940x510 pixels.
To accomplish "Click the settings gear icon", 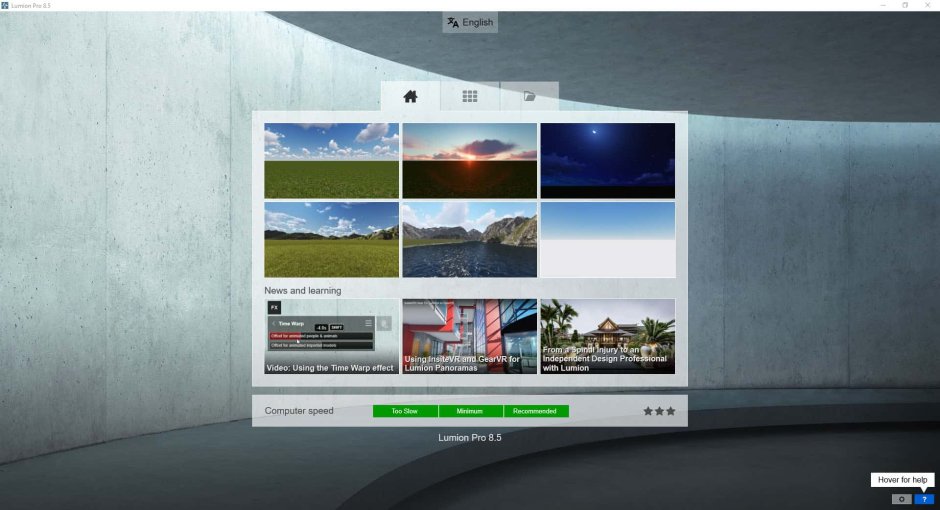I will click(901, 499).
